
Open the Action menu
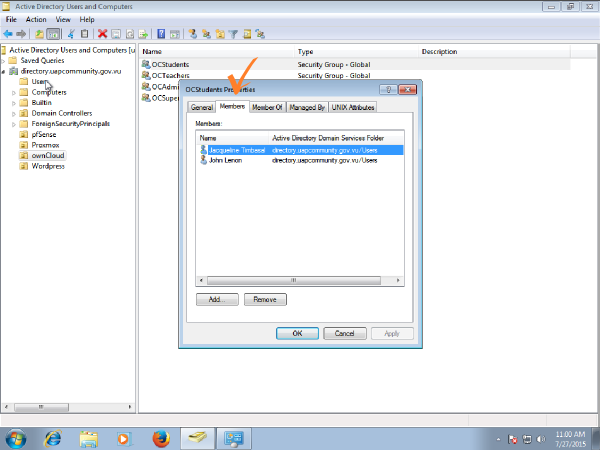click(36, 20)
